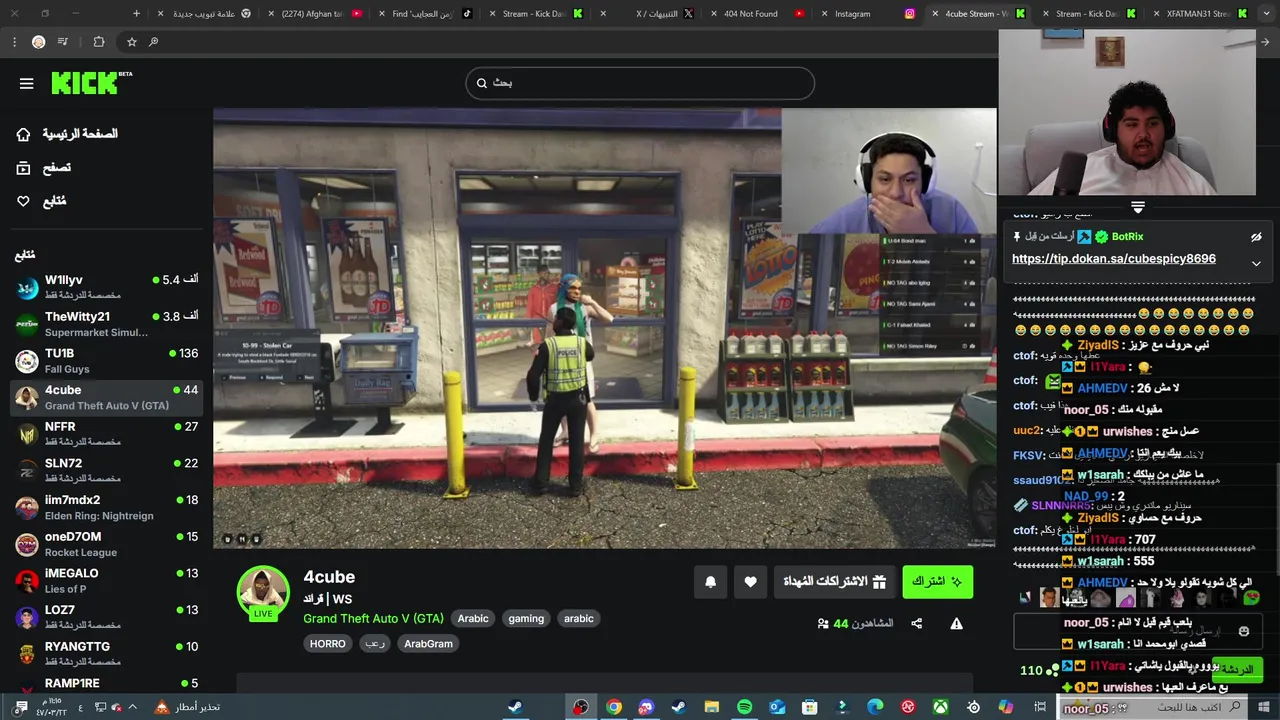Viewport: 1280px width, 720px height.
Task: Click the KICK logo
Action: [x=91, y=83]
